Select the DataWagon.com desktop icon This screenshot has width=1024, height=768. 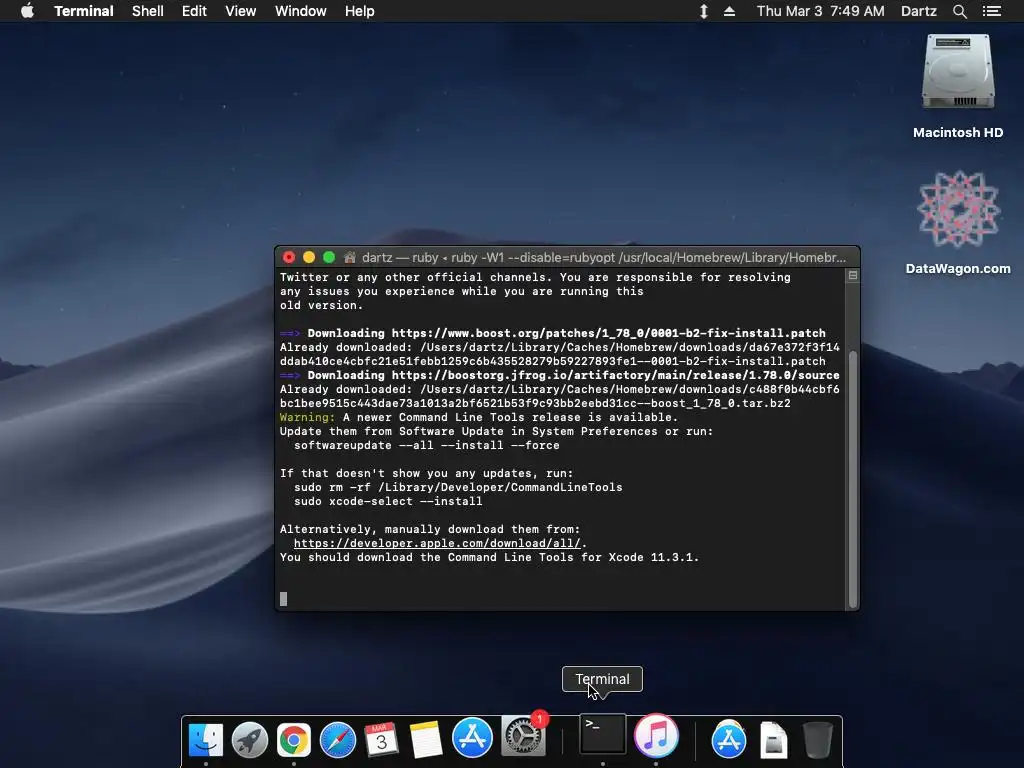coord(958,210)
